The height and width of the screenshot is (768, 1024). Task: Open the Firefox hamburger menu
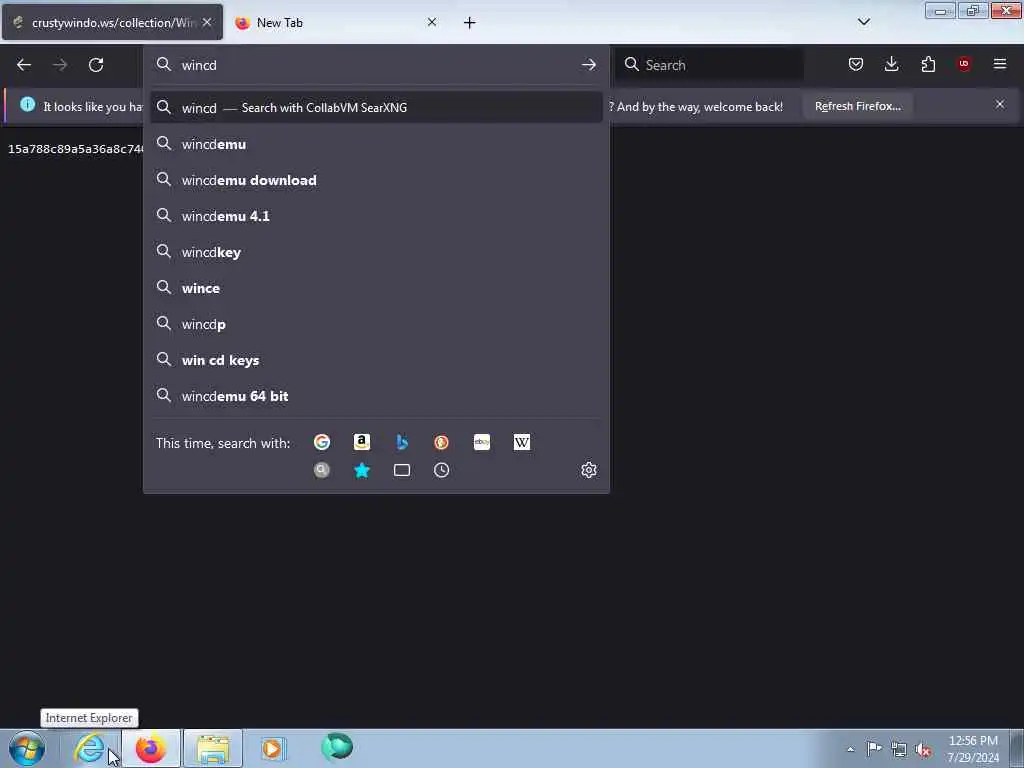point(1000,64)
